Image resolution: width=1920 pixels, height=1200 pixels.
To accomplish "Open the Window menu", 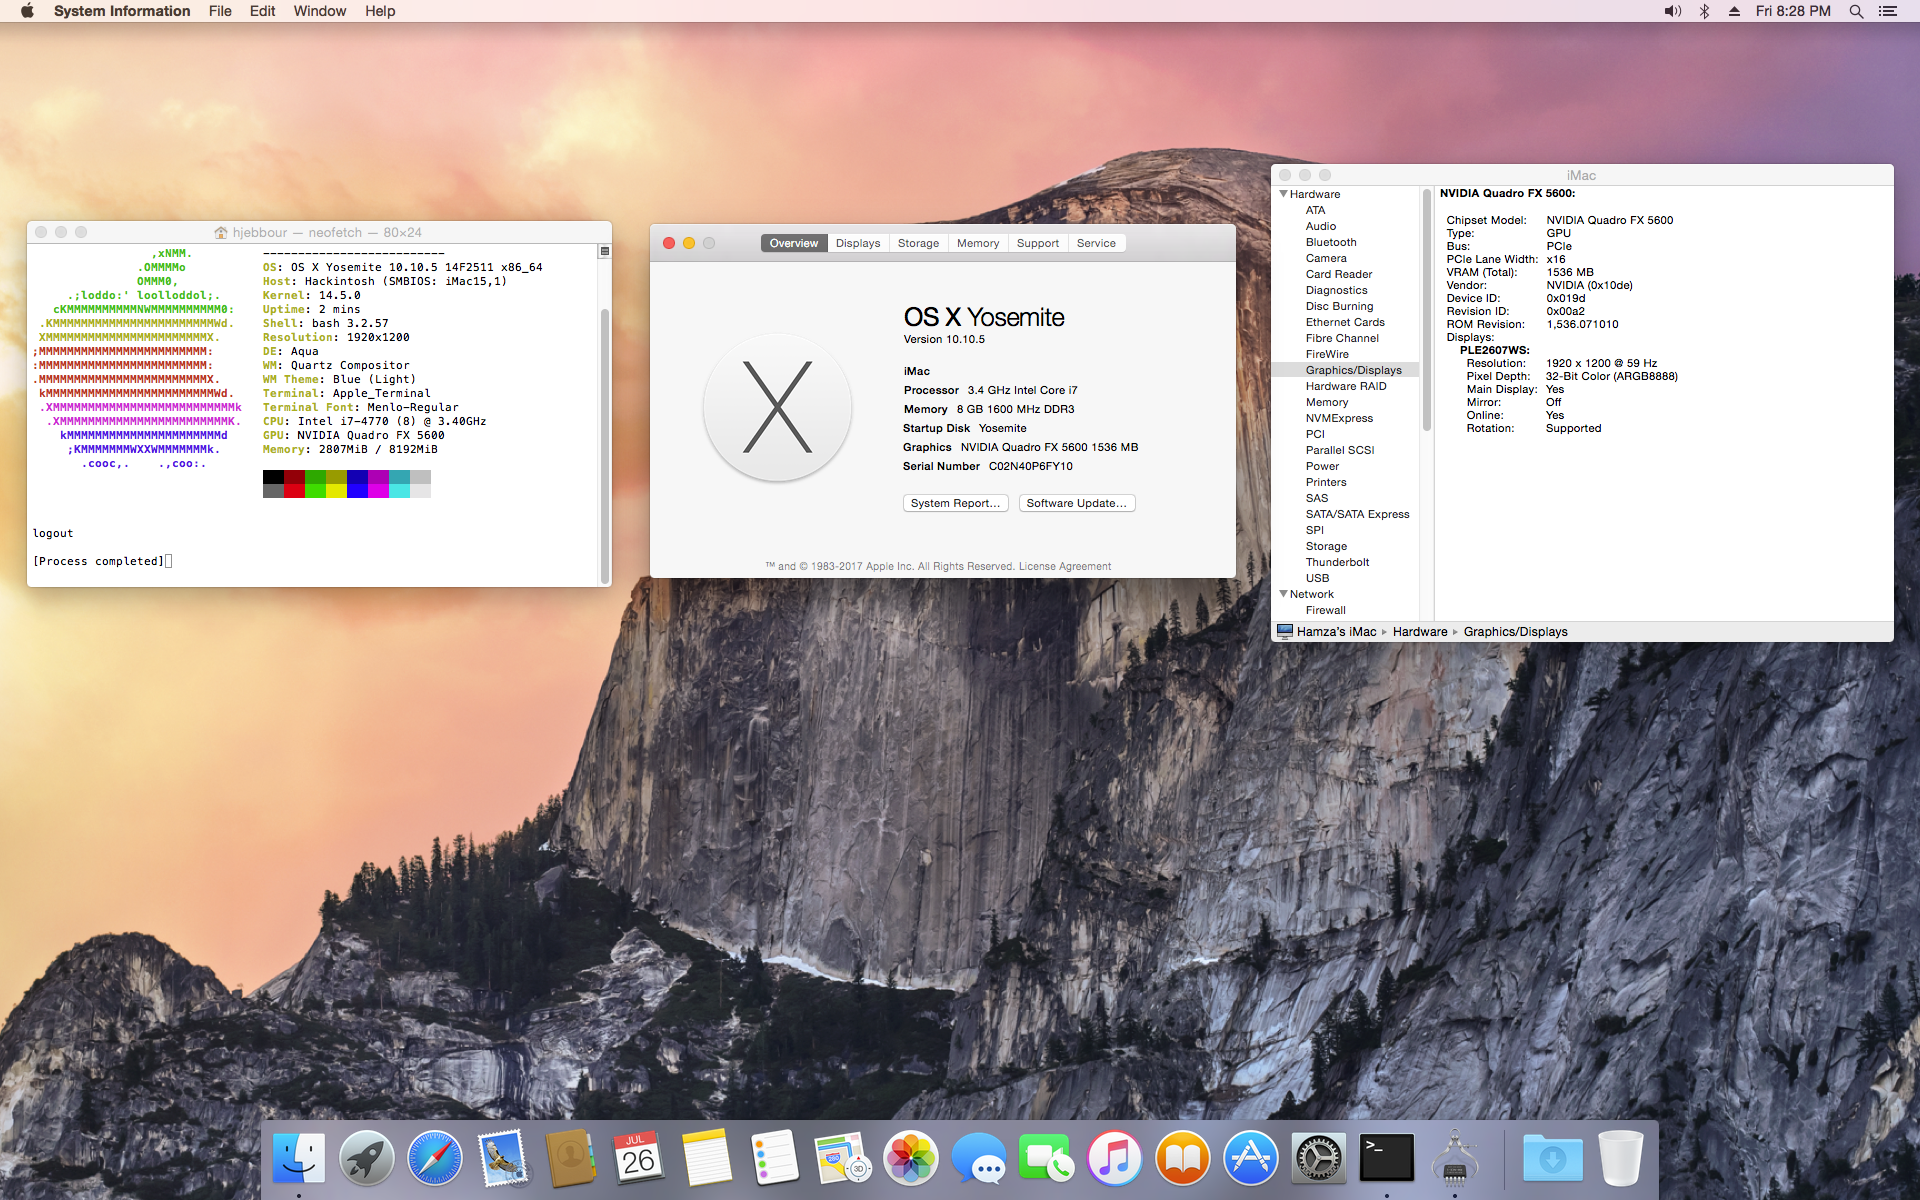I will click(x=320, y=11).
